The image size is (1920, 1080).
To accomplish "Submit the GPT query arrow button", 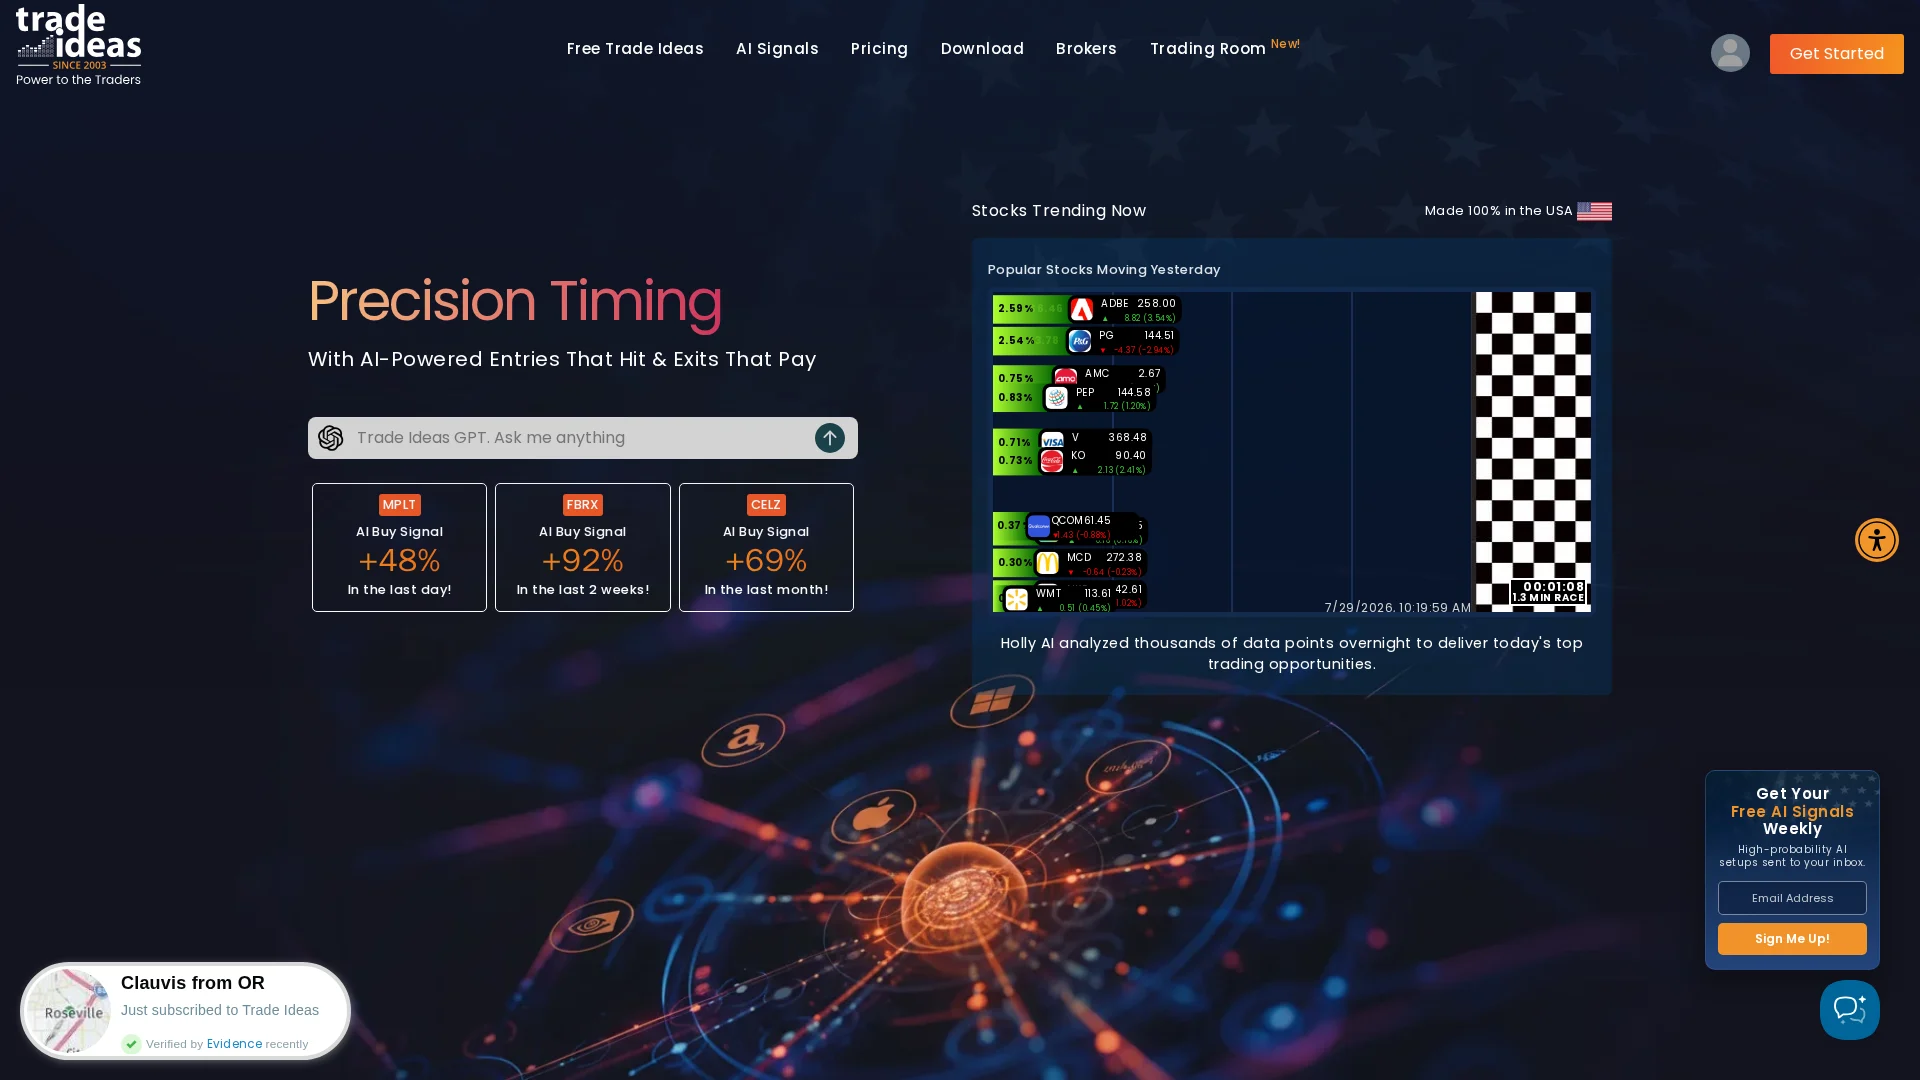I will (830, 438).
